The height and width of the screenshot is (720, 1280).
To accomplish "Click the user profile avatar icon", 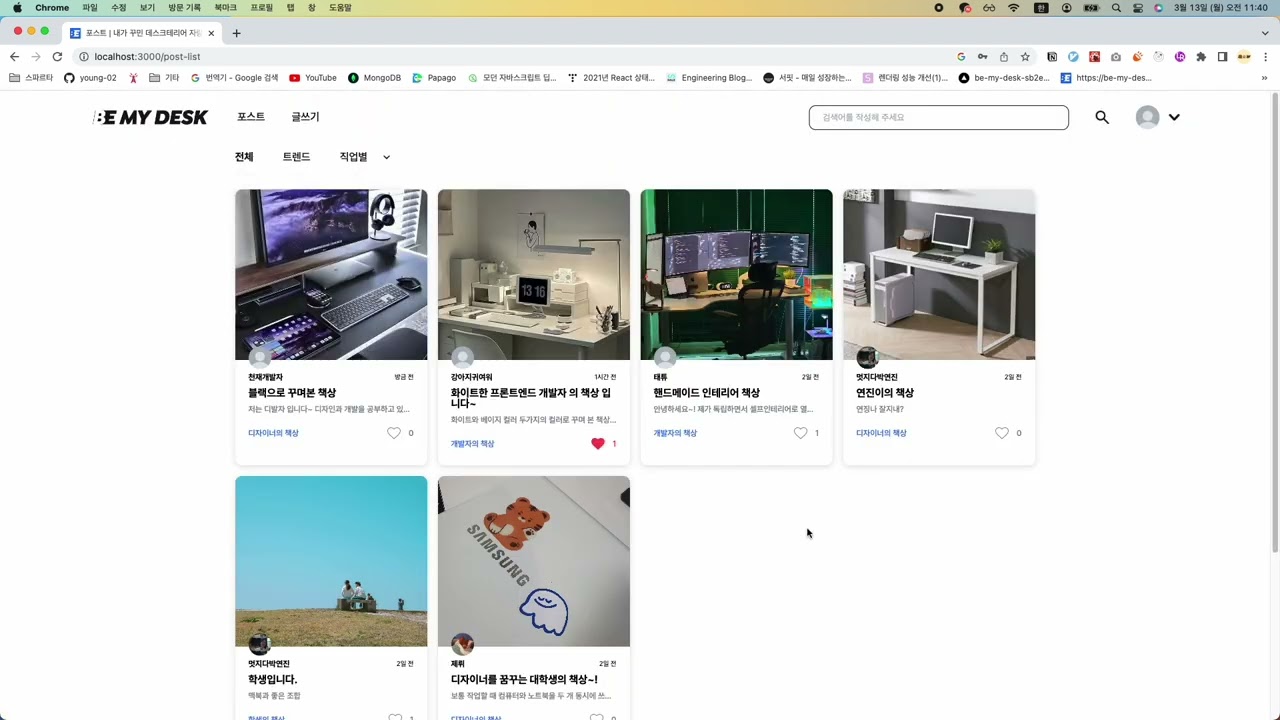I will tap(1147, 117).
